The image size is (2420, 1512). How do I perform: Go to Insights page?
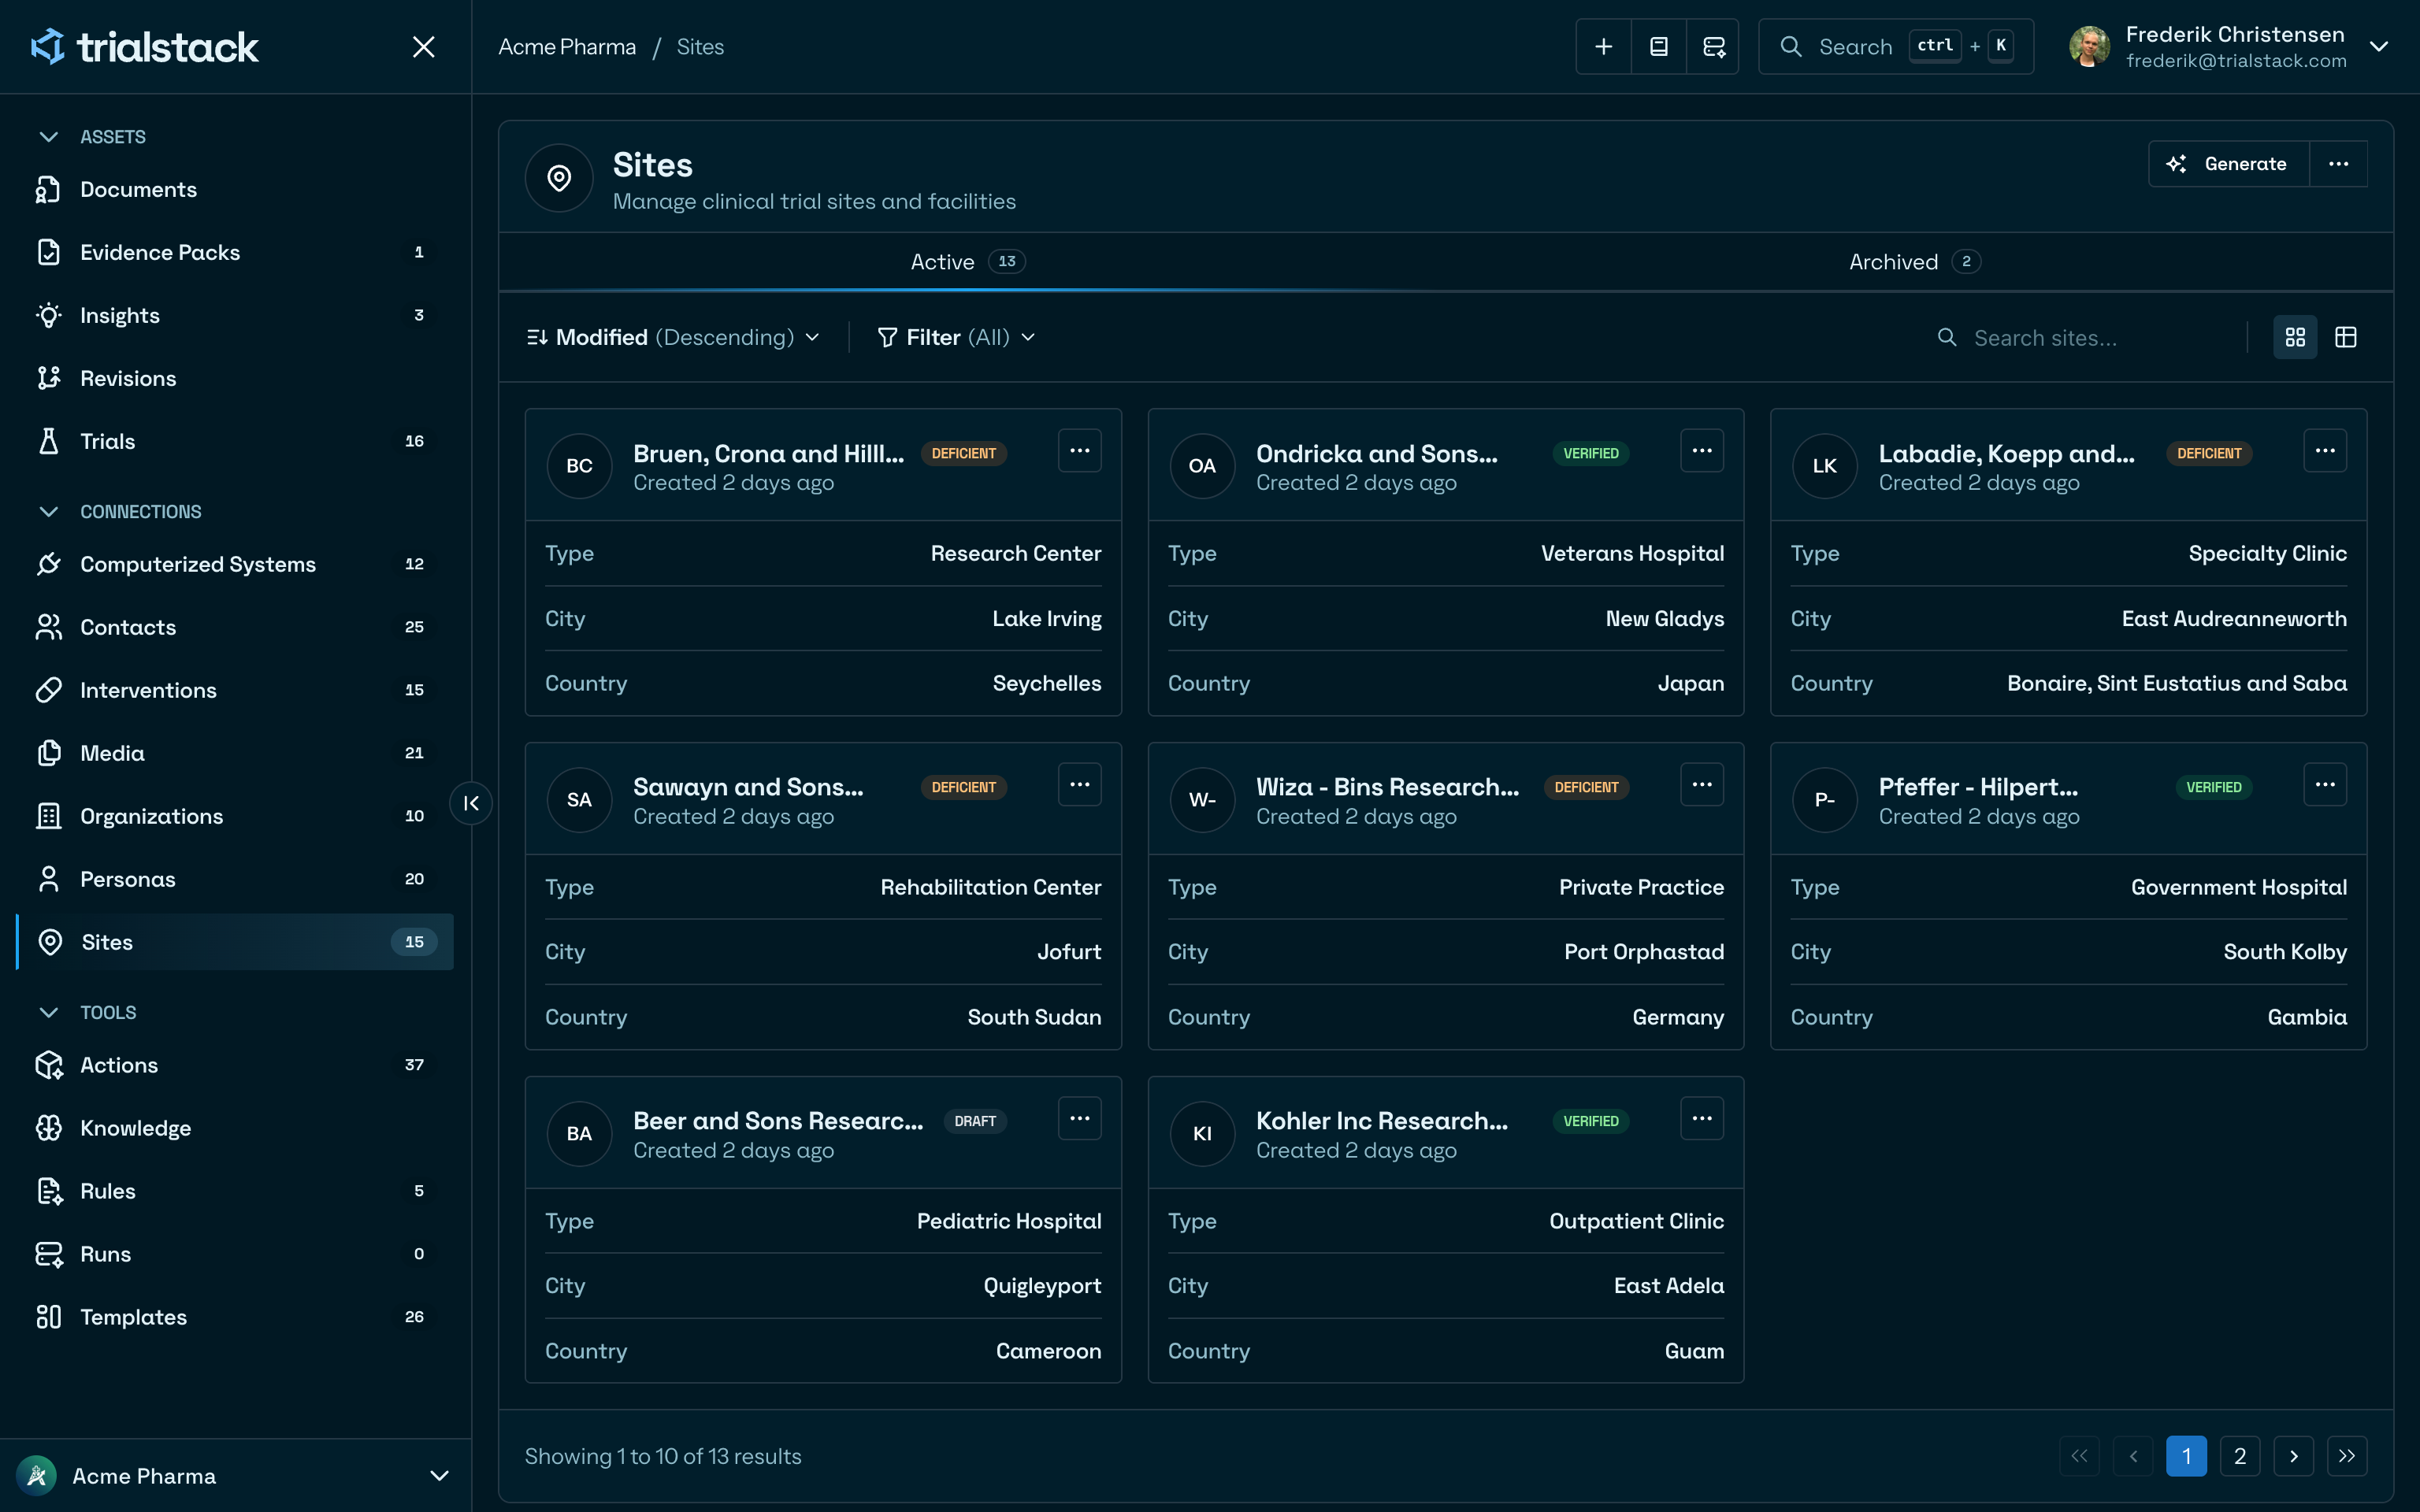coord(235,315)
